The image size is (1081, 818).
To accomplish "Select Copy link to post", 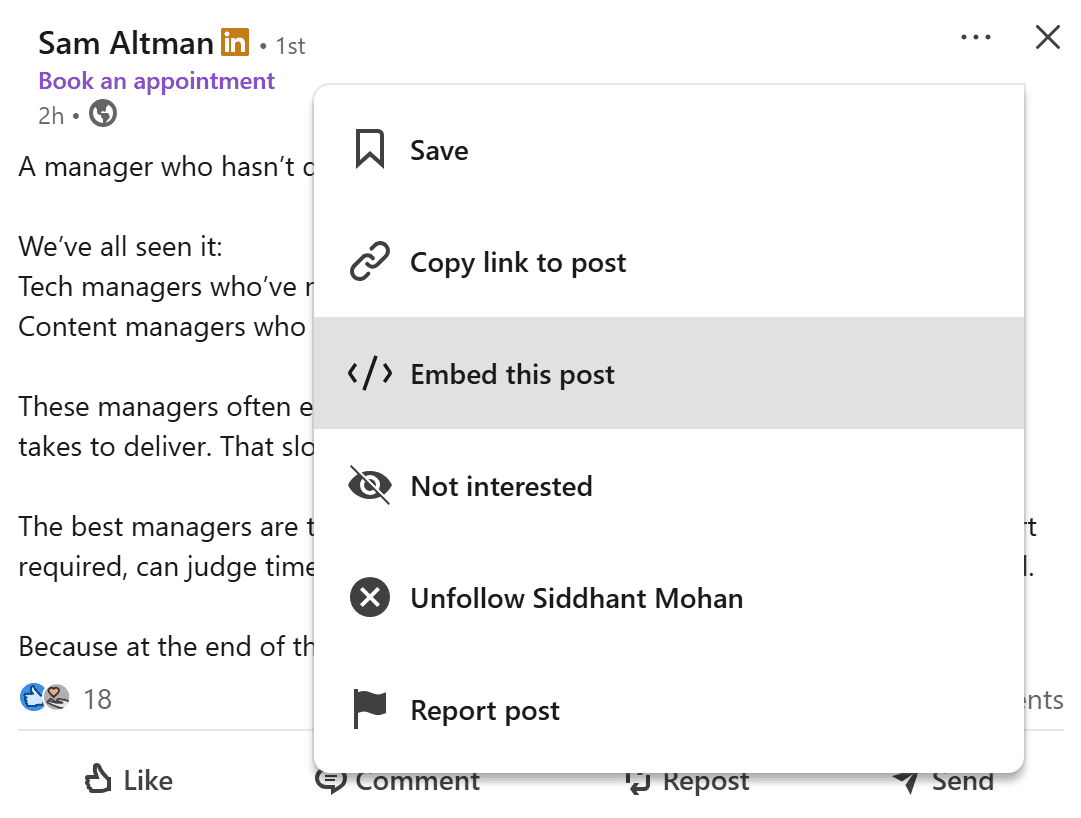I will [x=518, y=263].
